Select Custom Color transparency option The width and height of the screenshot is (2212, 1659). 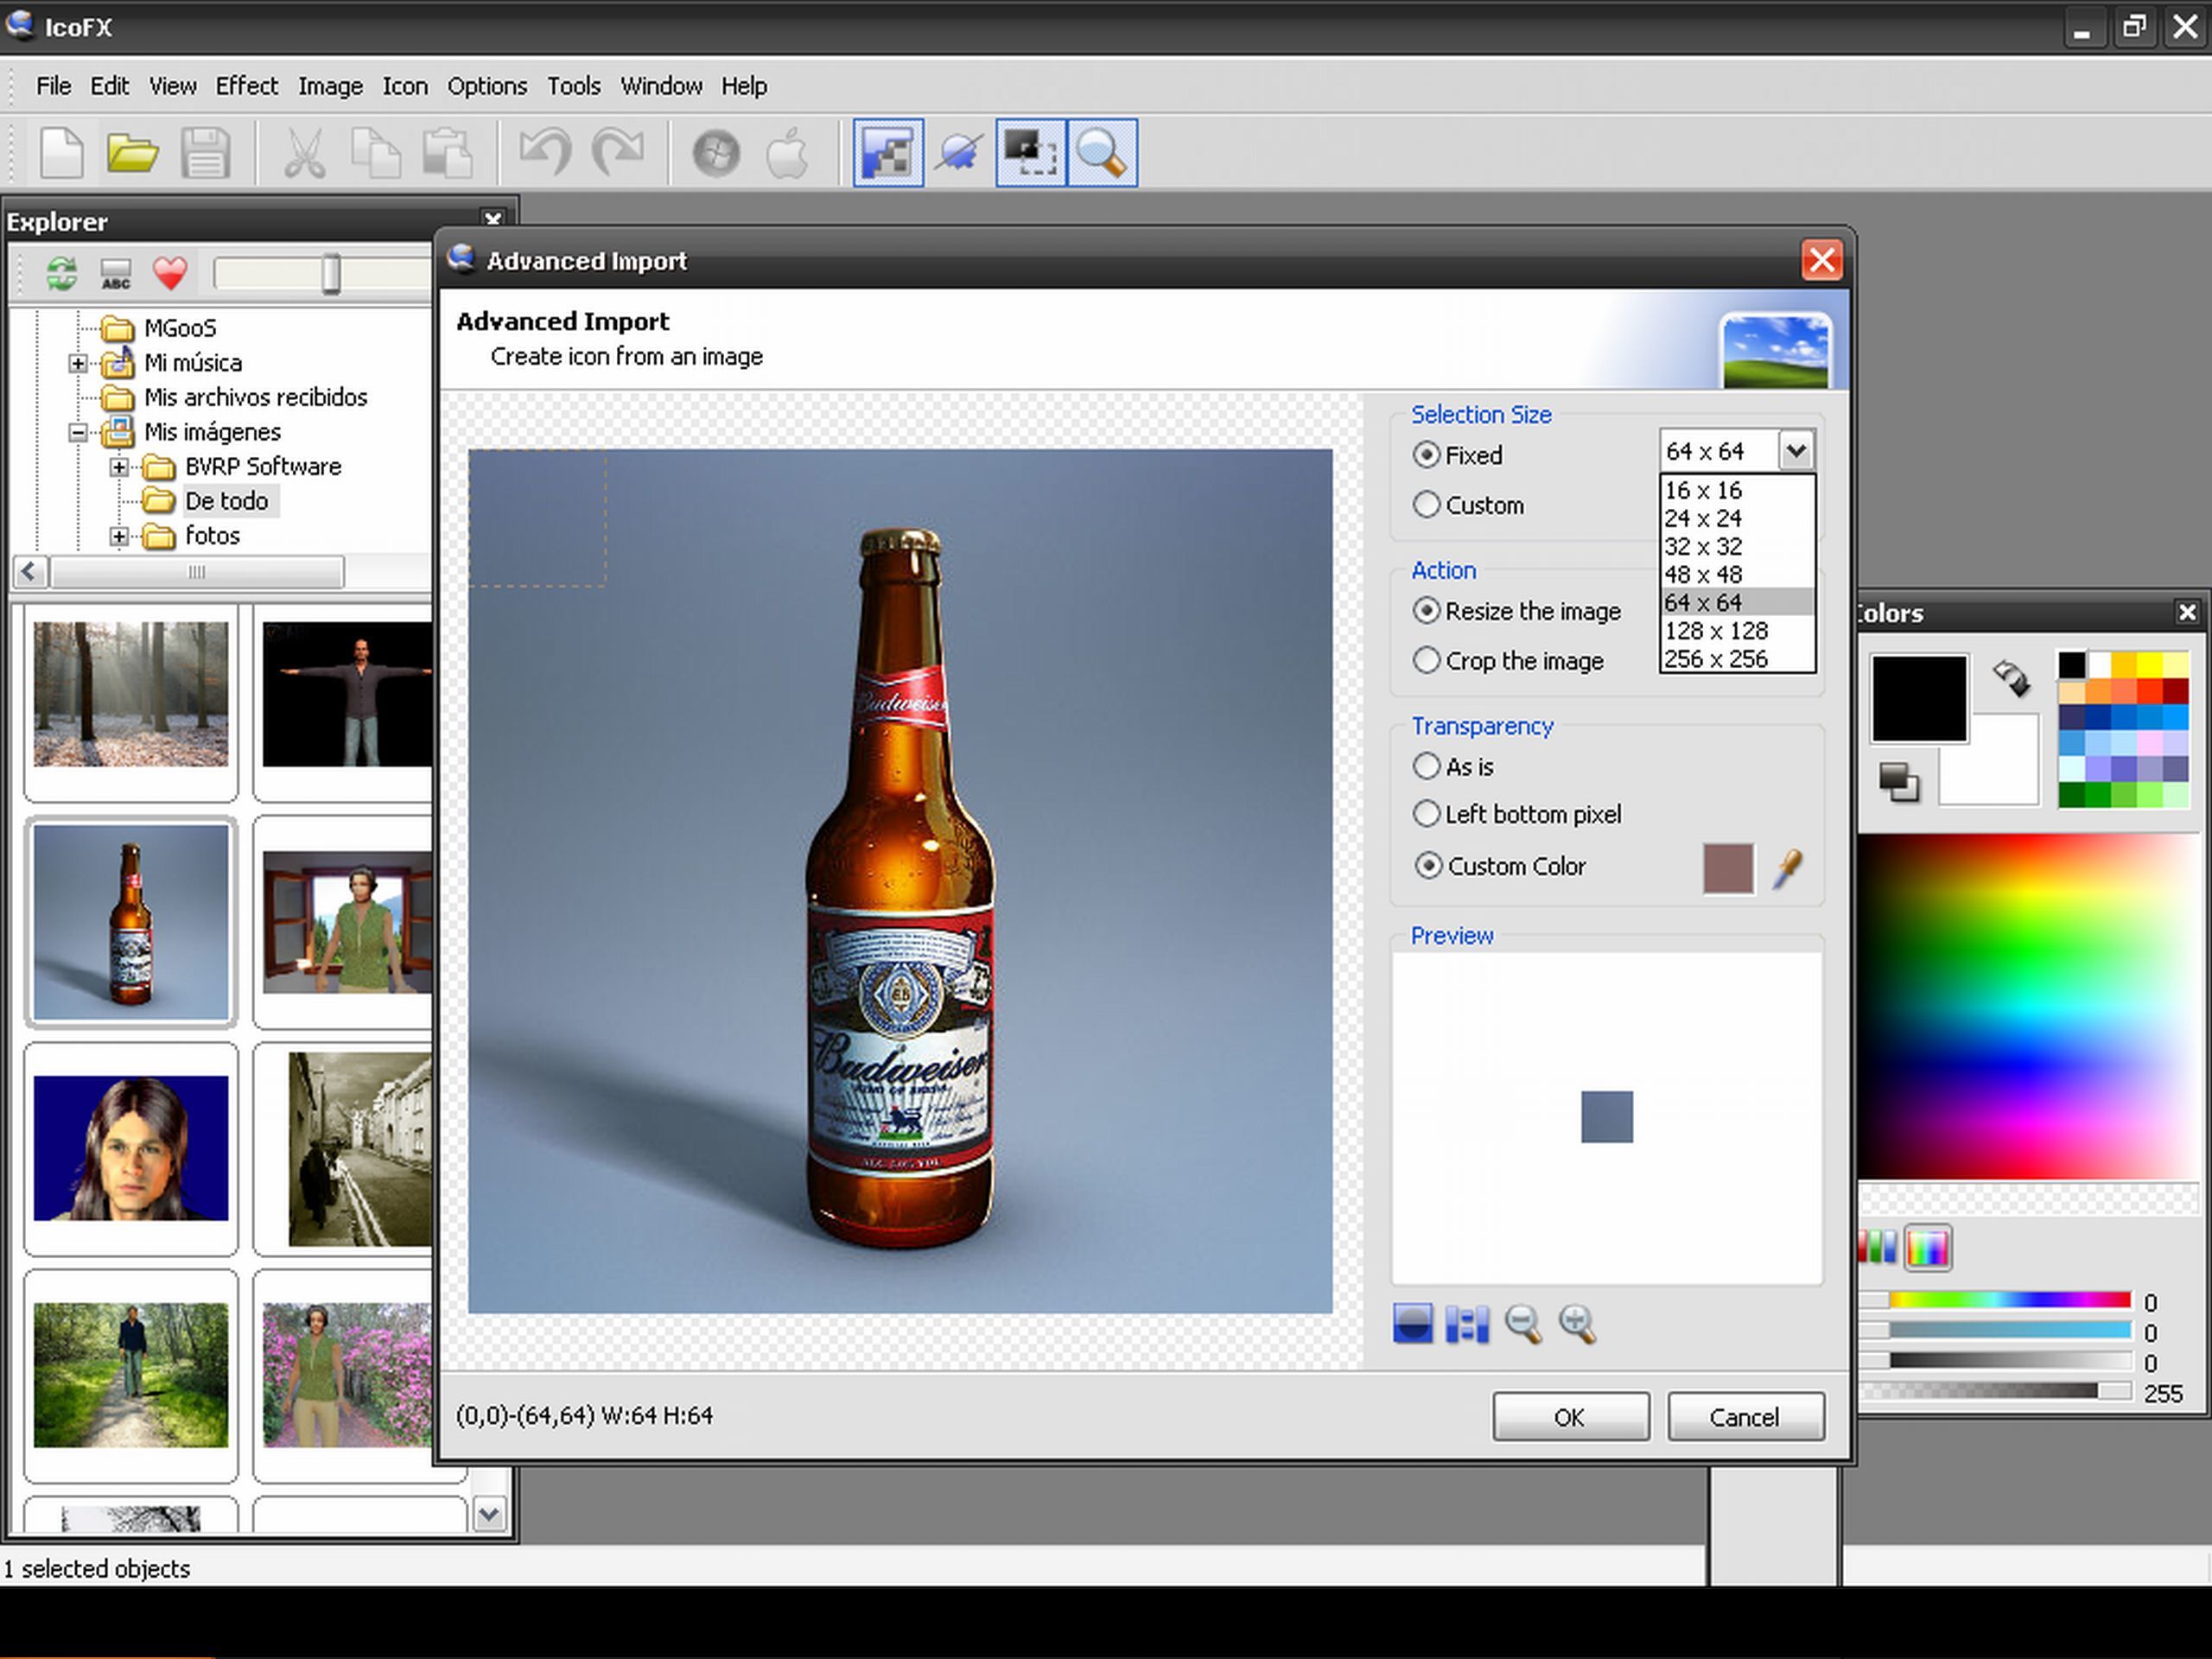(x=1428, y=866)
